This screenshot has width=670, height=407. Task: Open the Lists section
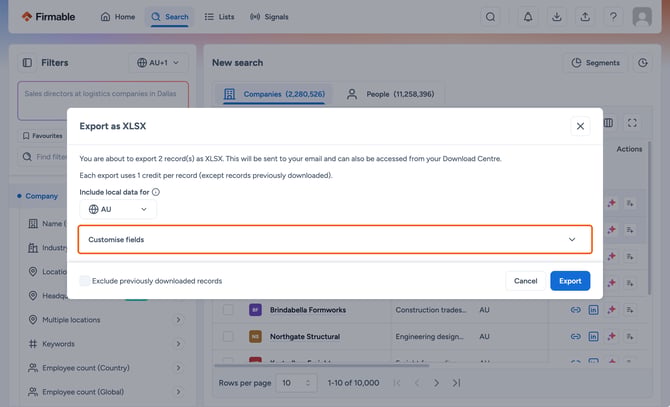point(219,17)
